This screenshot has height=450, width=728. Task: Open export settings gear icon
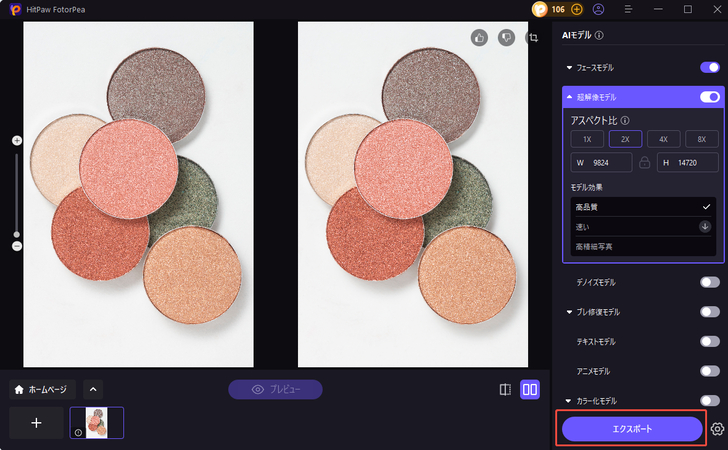pos(717,429)
